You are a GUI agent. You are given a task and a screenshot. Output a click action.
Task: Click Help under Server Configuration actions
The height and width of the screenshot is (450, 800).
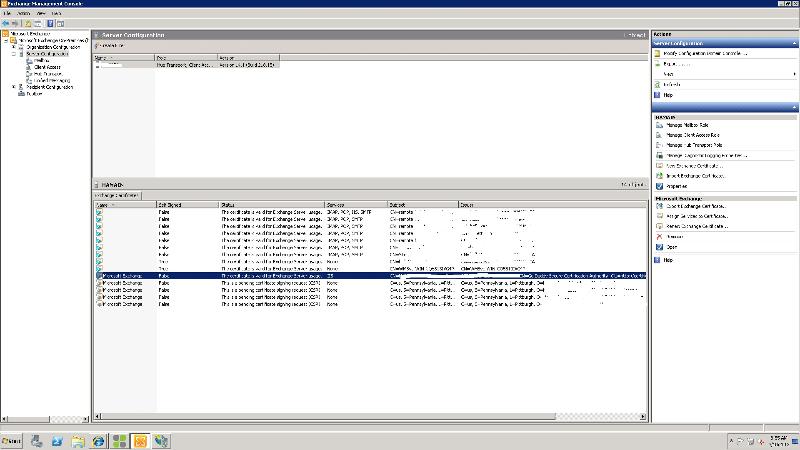668,95
